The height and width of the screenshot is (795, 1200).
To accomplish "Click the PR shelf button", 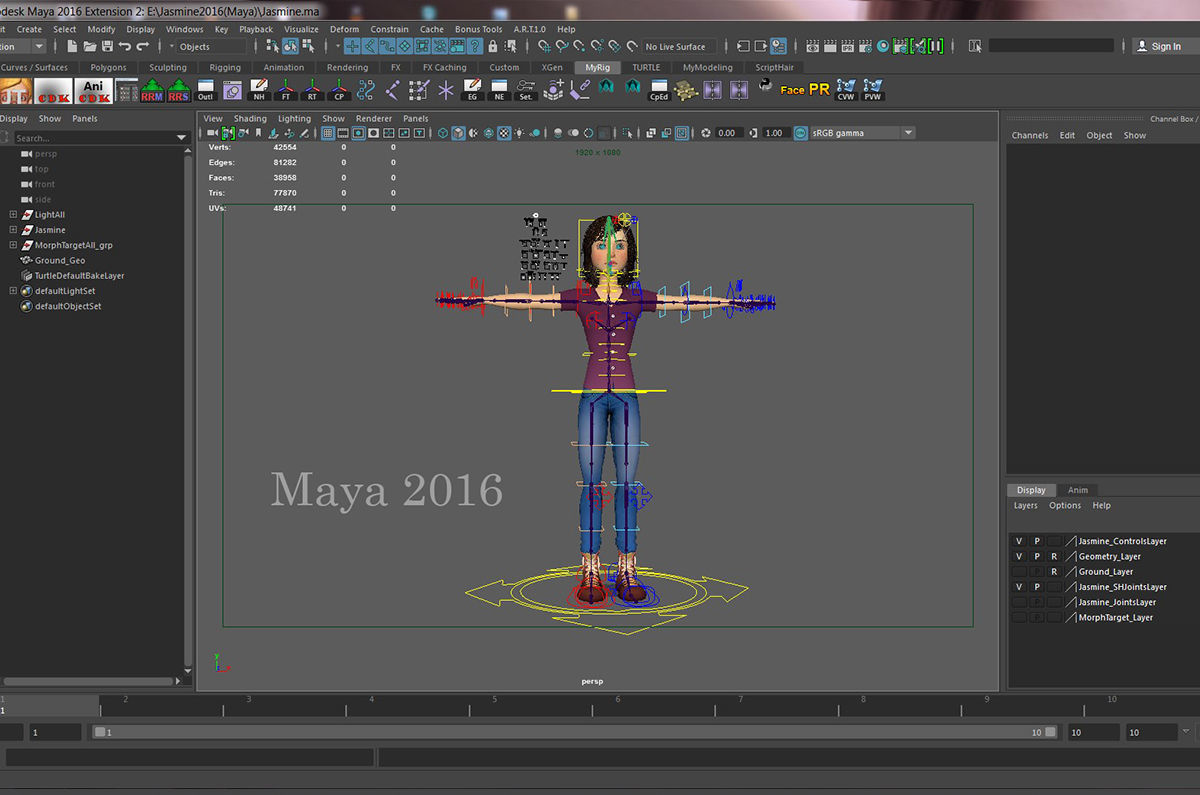I will point(819,89).
